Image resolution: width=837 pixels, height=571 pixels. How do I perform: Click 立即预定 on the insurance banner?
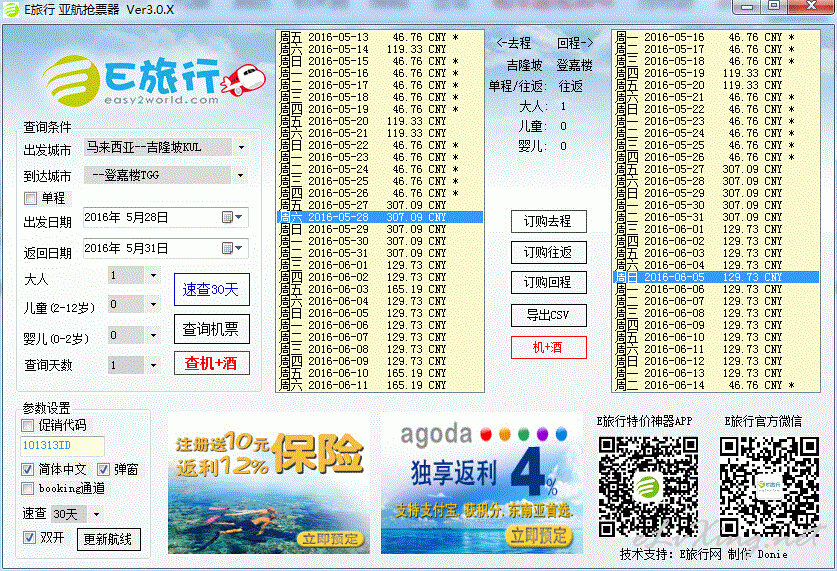(330, 539)
